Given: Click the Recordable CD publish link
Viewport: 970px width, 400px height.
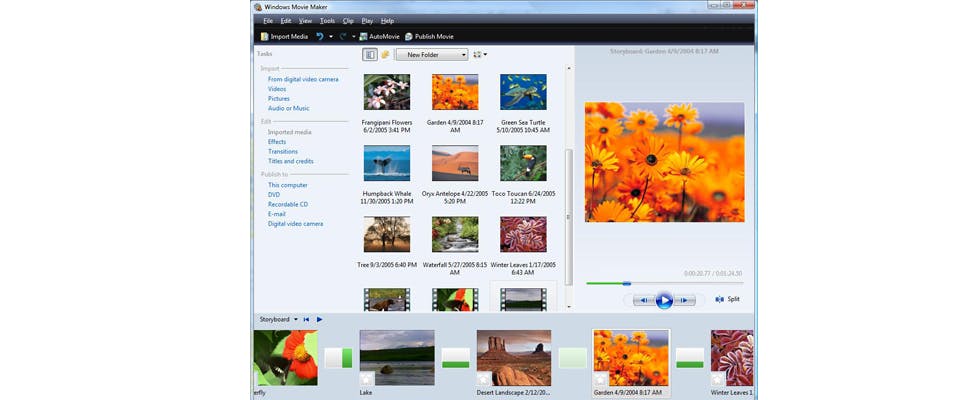Looking at the screenshot, I should [x=288, y=205].
